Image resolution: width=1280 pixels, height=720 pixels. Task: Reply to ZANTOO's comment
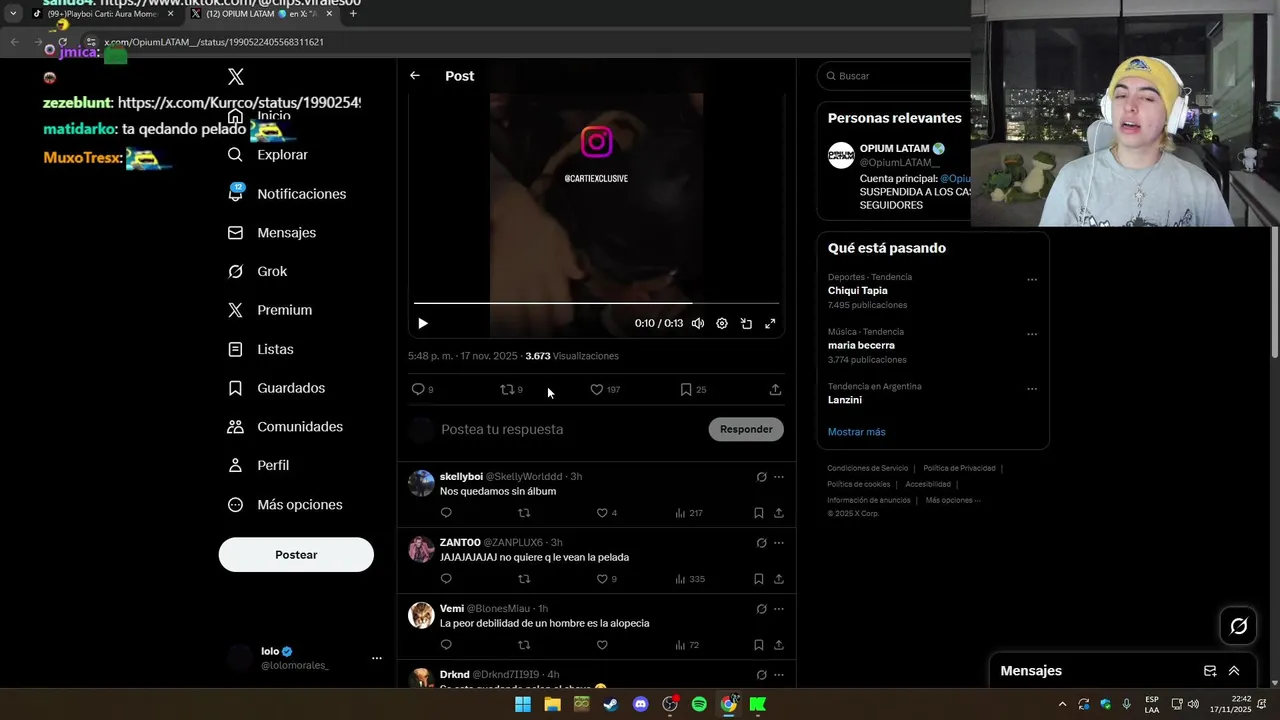click(x=446, y=579)
